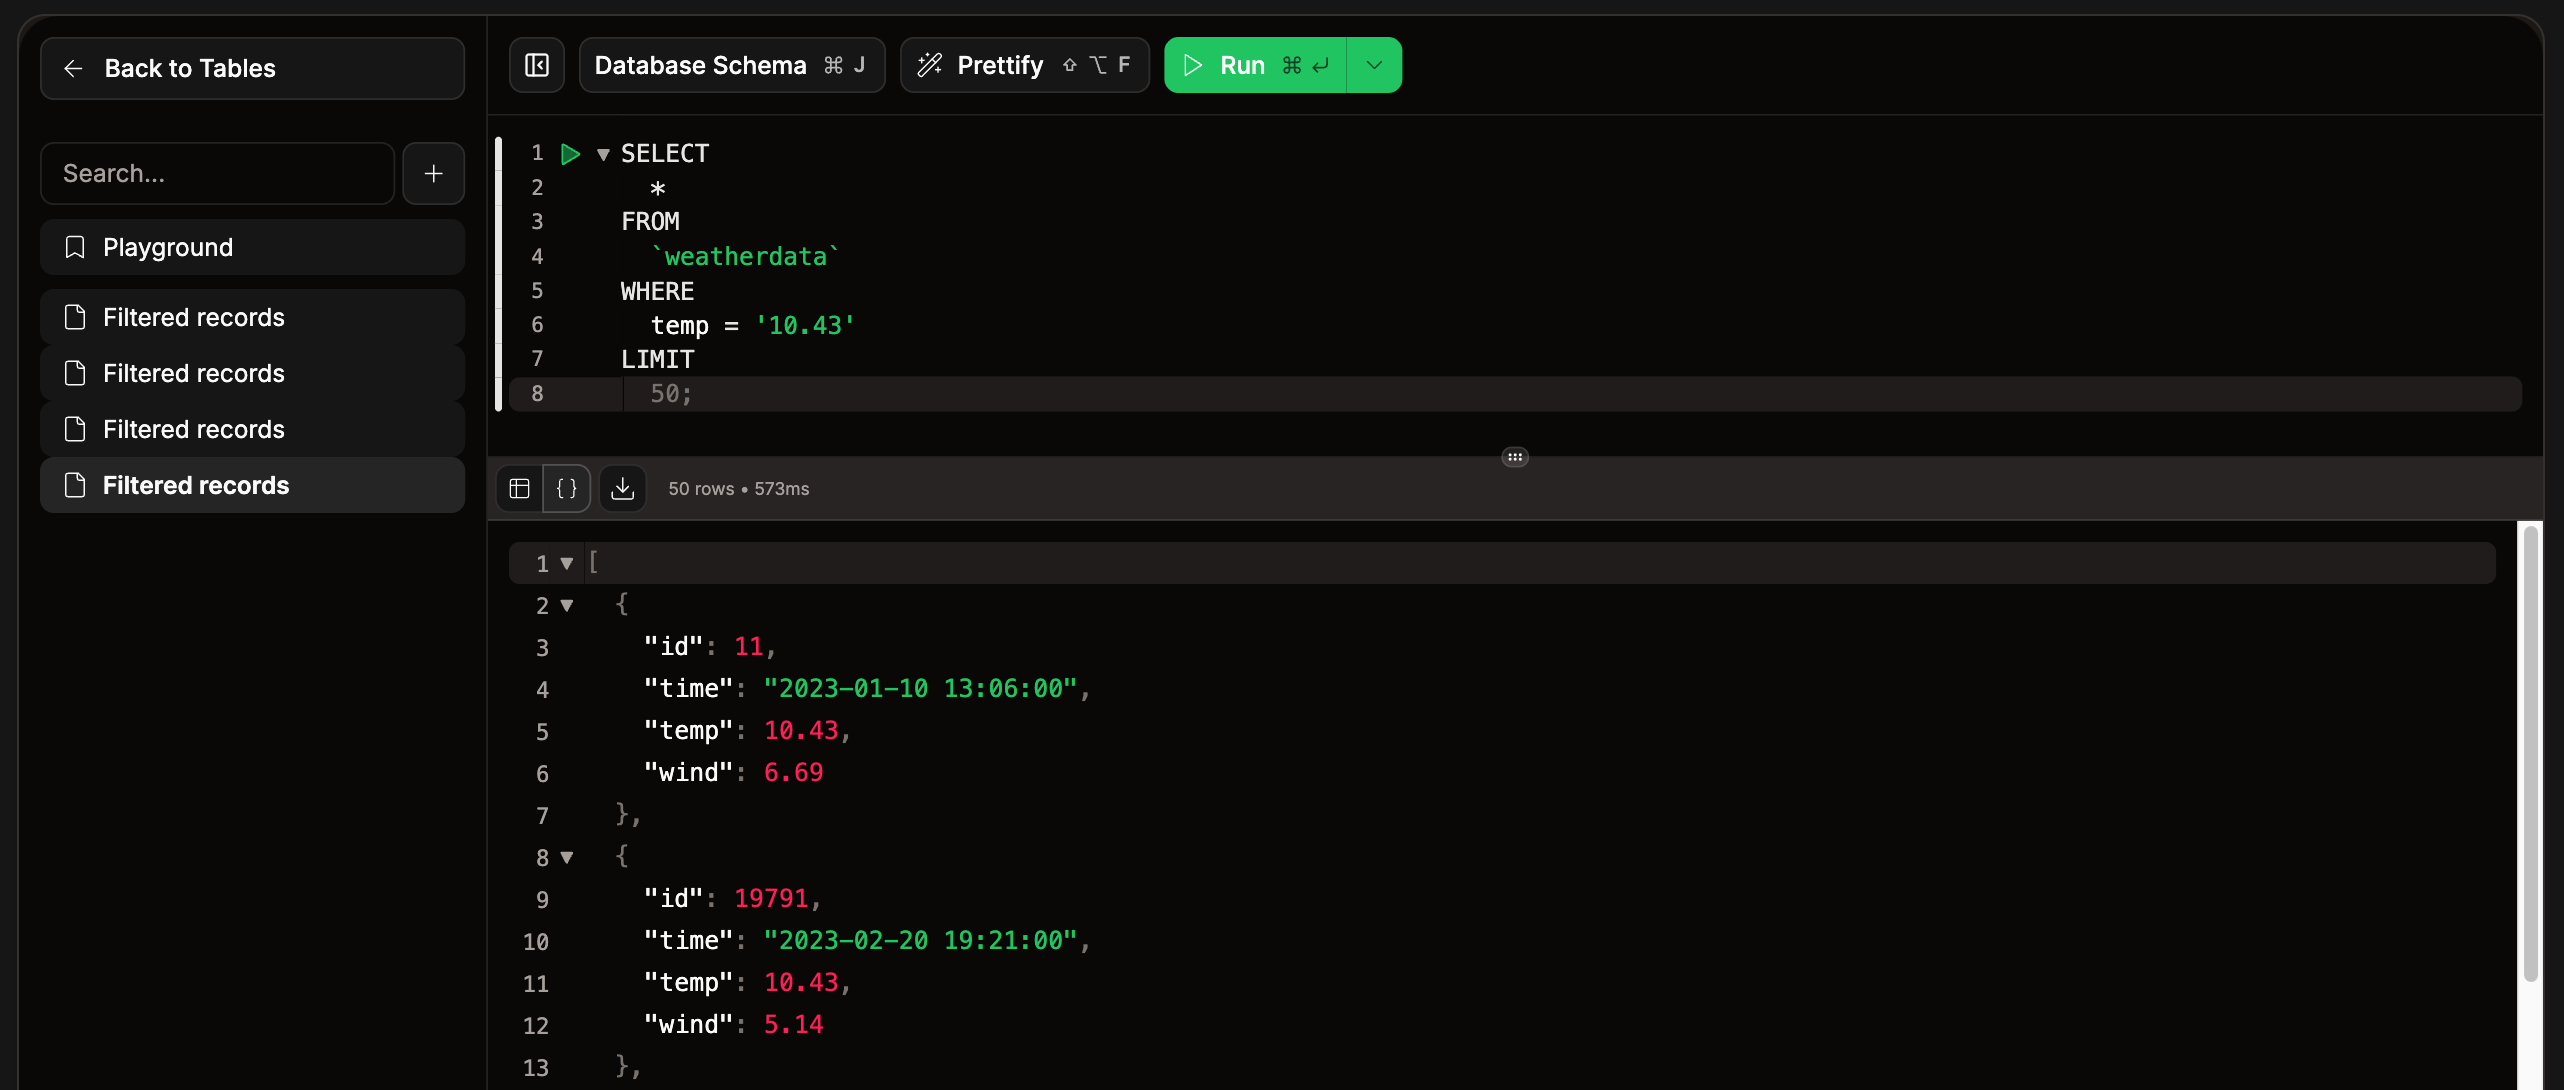Click the grip dots handle above the results

pyautogui.click(x=1514, y=456)
